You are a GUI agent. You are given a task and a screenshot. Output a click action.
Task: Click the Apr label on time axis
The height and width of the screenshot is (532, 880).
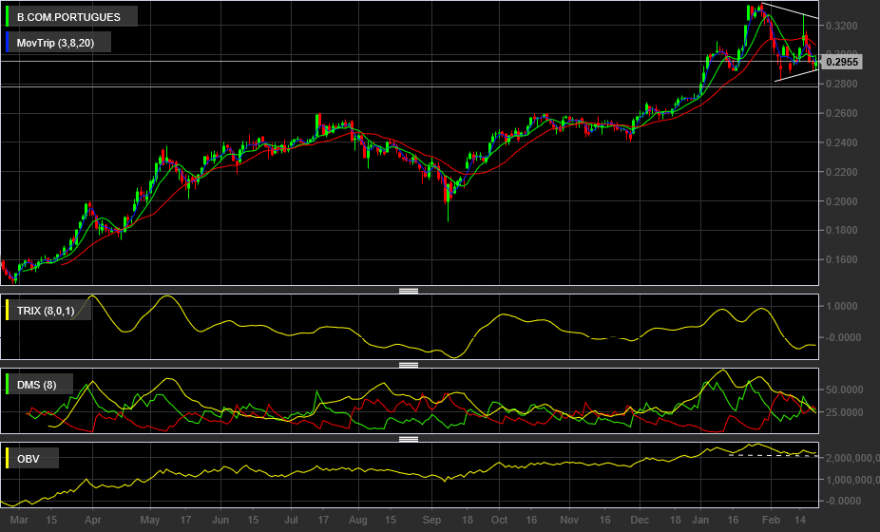(x=93, y=520)
